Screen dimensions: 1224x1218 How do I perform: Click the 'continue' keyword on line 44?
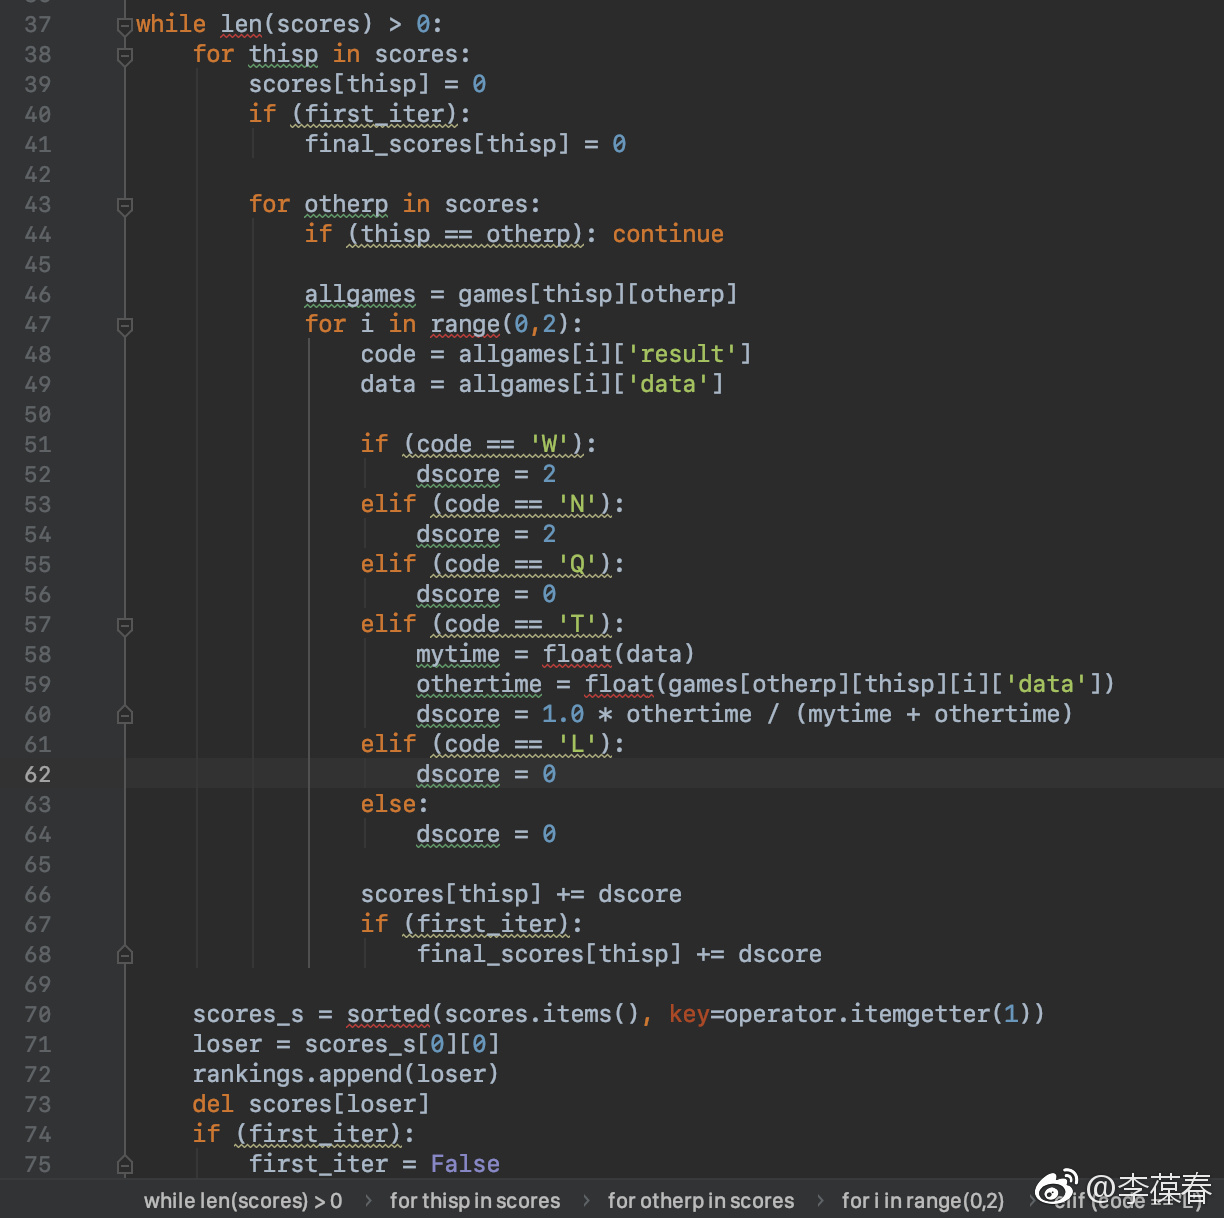667,235
